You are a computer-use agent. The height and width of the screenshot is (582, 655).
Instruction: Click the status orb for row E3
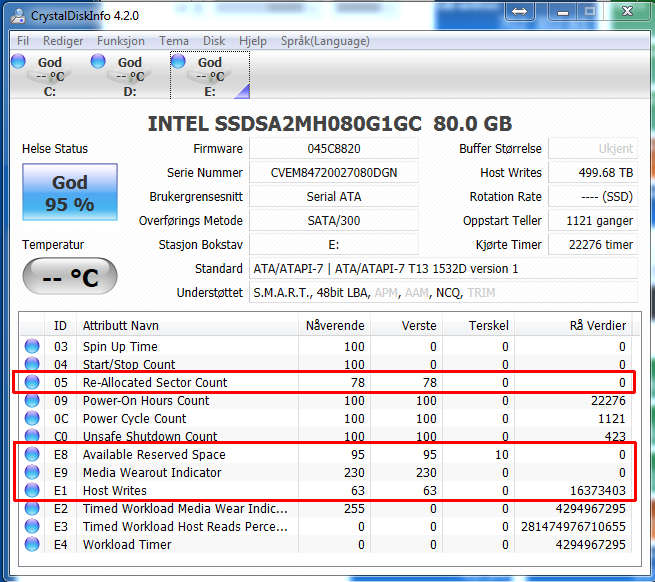32,526
